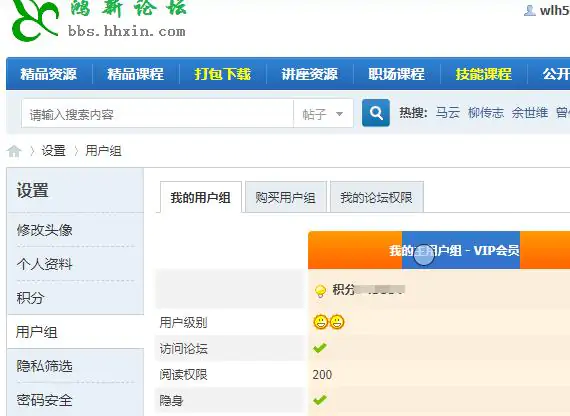570x416 pixels.
Task: Click hot search link 马云
Action: click(x=448, y=113)
